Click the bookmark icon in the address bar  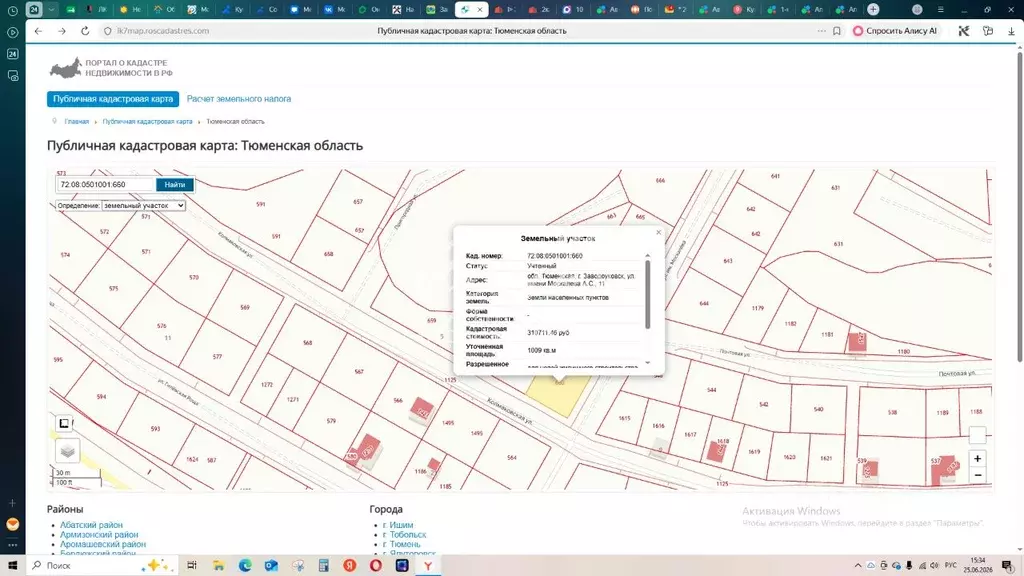(837, 31)
